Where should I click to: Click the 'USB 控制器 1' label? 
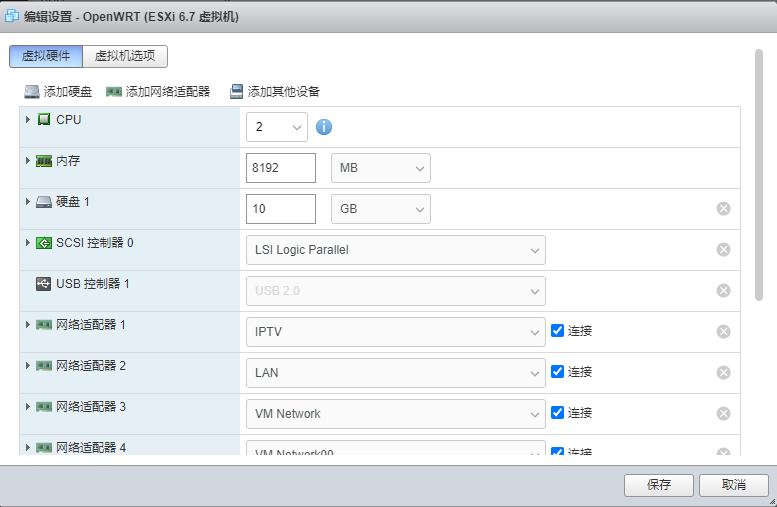pos(93,284)
